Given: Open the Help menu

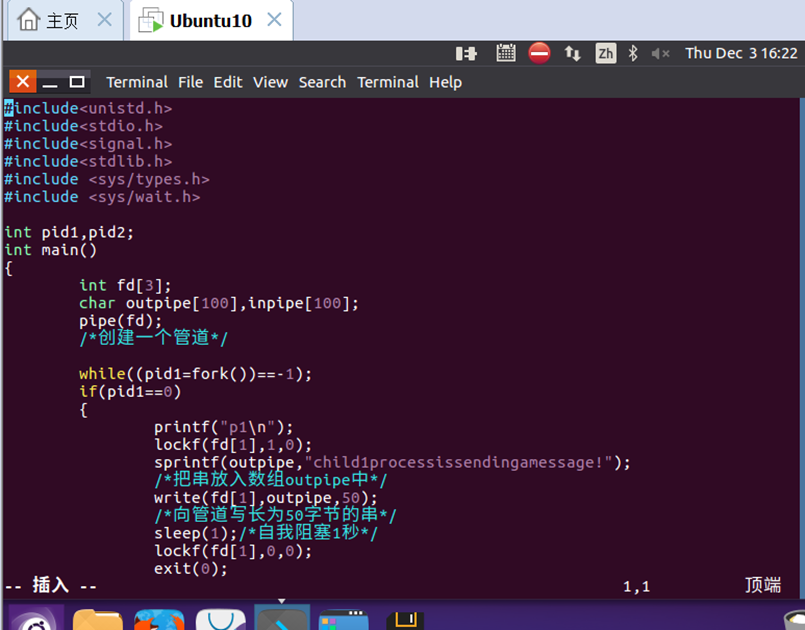Looking at the screenshot, I should (446, 82).
